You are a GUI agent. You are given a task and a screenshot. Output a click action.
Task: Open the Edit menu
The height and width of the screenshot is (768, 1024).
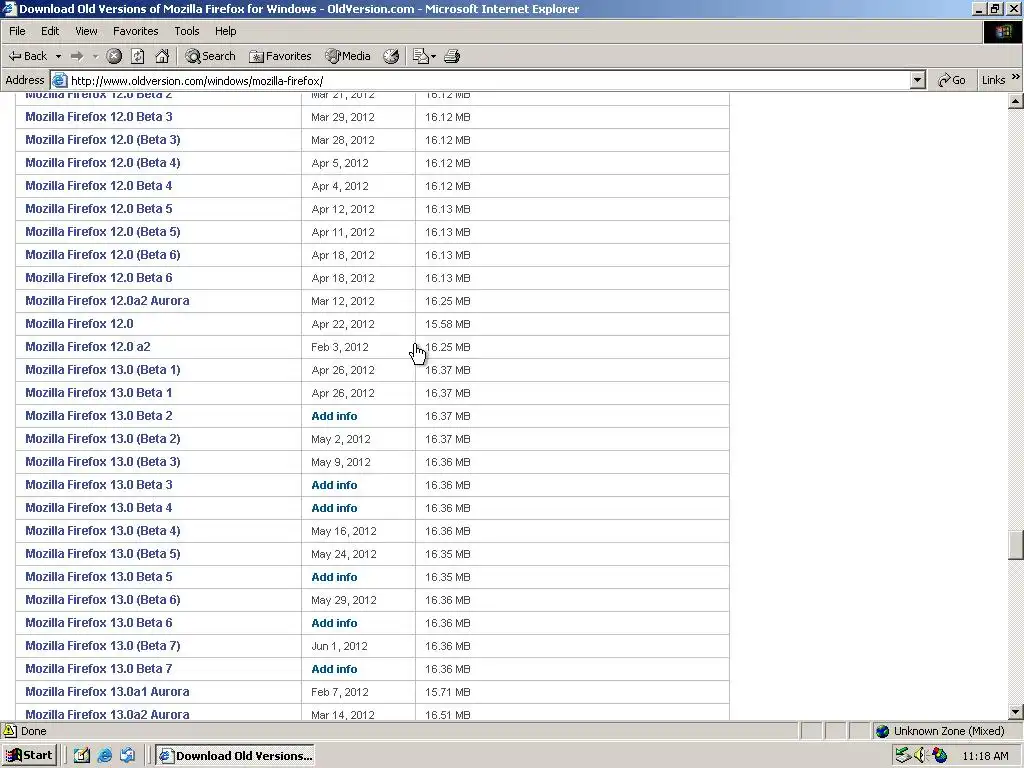click(50, 31)
